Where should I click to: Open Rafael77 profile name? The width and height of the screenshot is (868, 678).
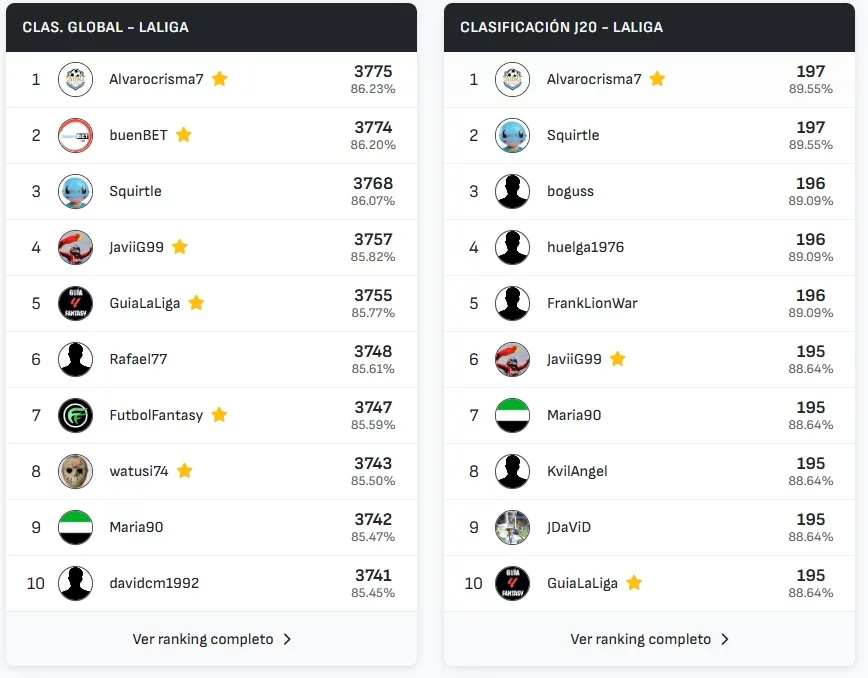tap(139, 359)
